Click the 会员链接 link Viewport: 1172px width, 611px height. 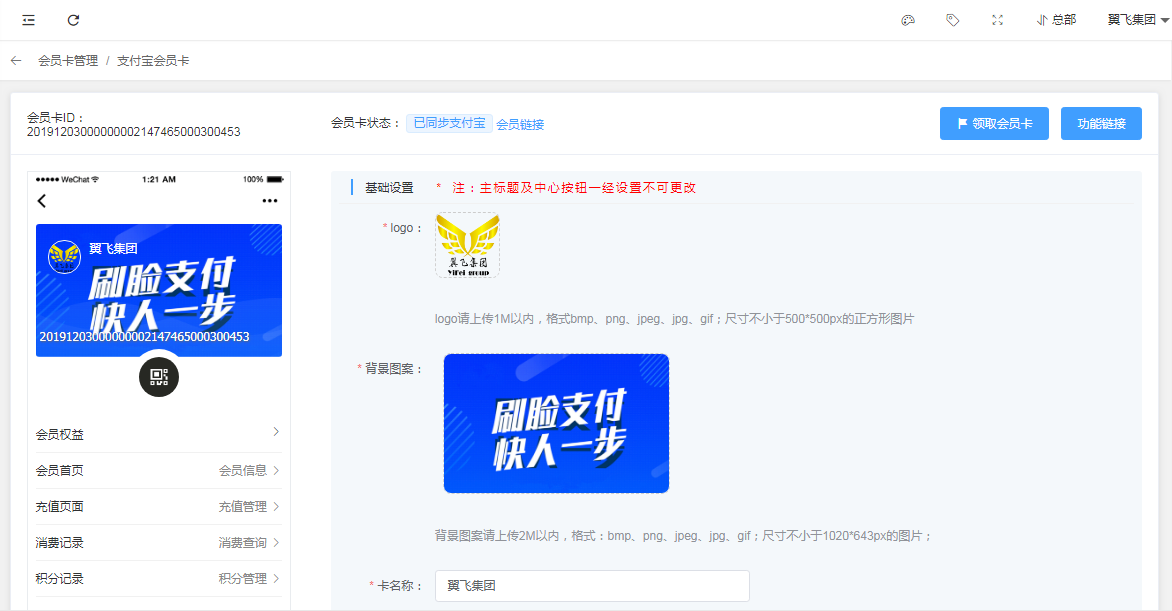click(520, 124)
